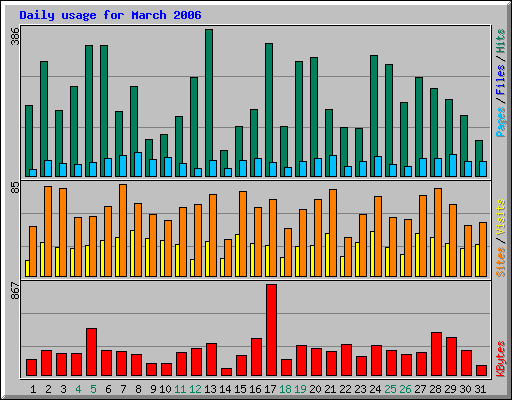Image resolution: width=512 pixels, height=400 pixels.
Task: Select the 386 hits axis maximum label
Action: click(15, 36)
